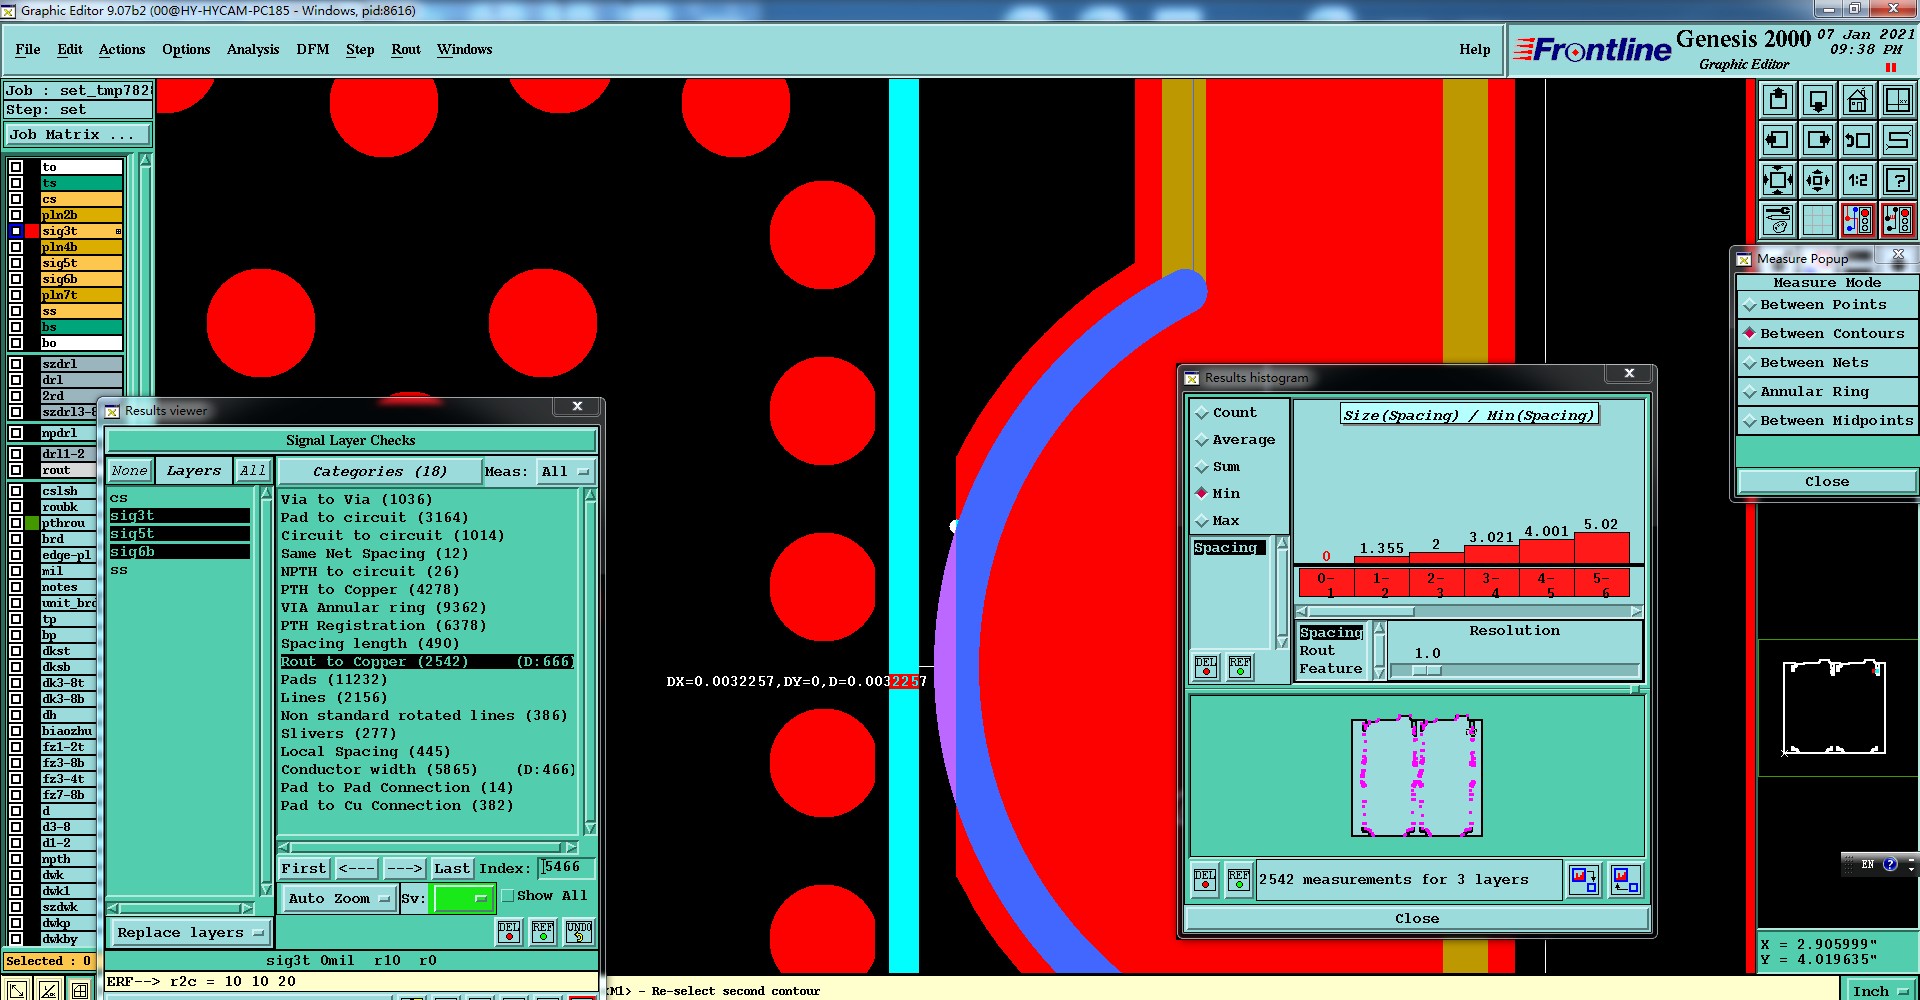Open the Replace layers dropdown
Image resolution: width=1920 pixels, height=1000 pixels.
[190, 933]
